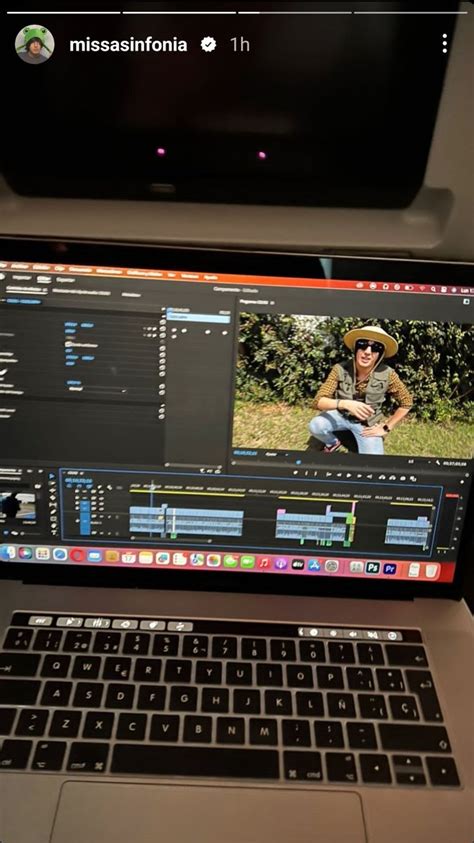Viewport: 474px width, 843px height.
Task: Open the Trash in the Dock
Action: [430, 570]
